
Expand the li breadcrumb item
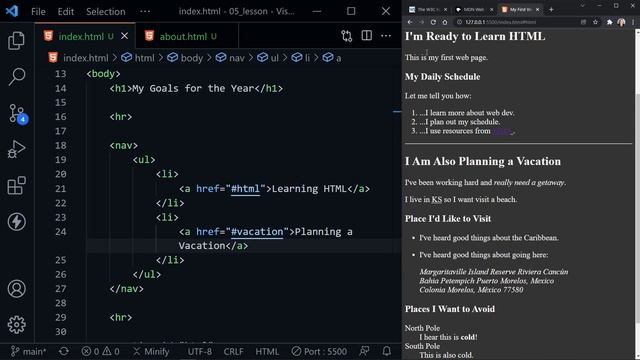tap(307, 58)
